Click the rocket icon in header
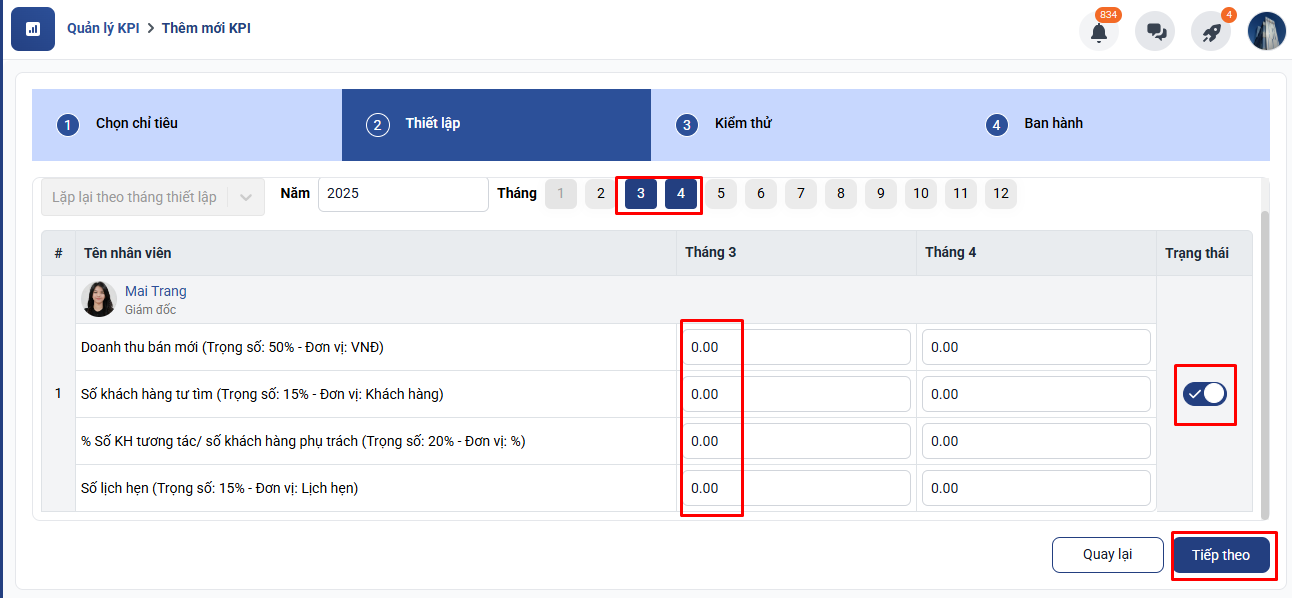1292x598 pixels. pyautogui.click(x=1211, y=32)
